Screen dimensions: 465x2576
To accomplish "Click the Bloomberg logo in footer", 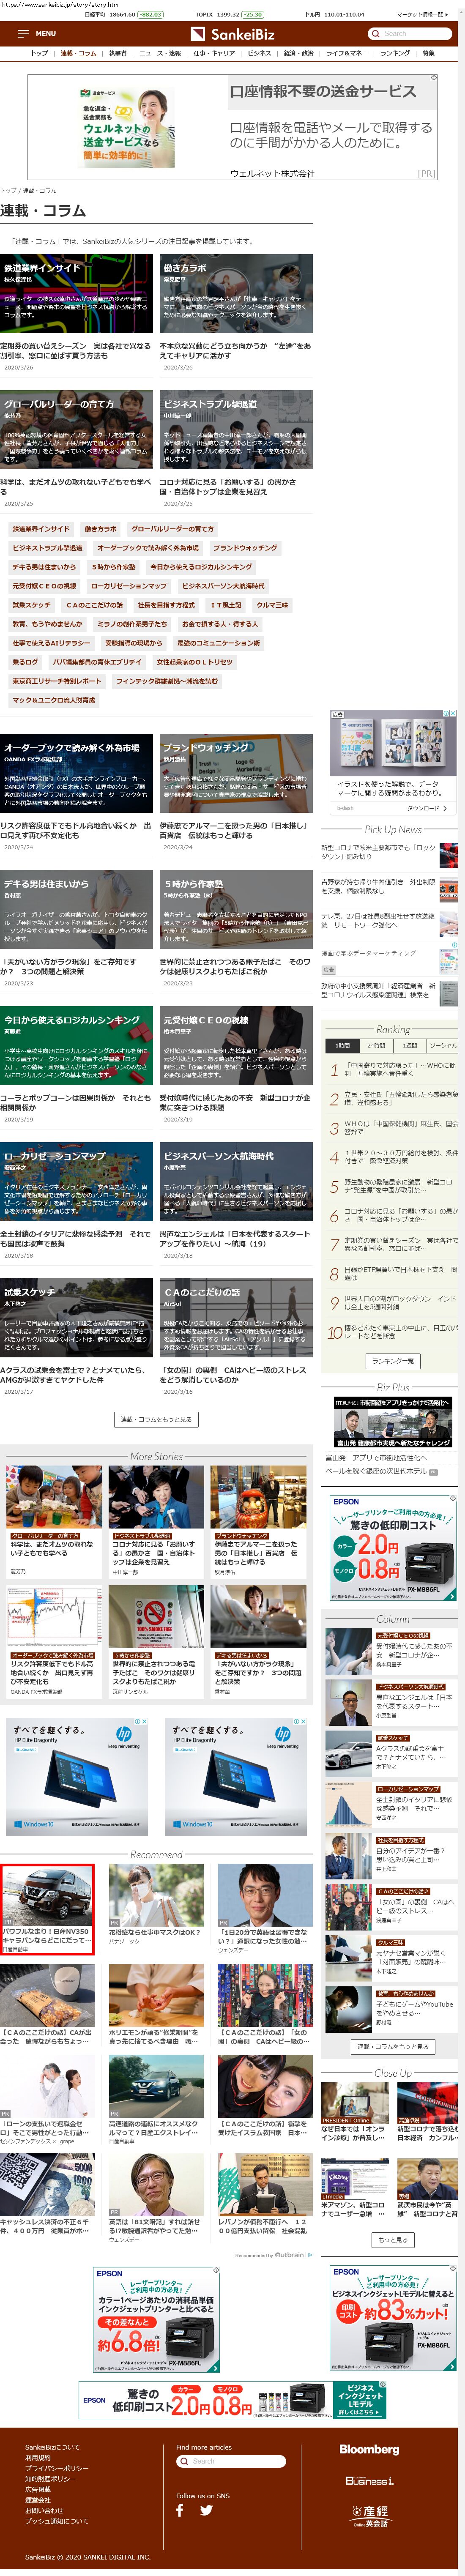I will pos(368,2449).
